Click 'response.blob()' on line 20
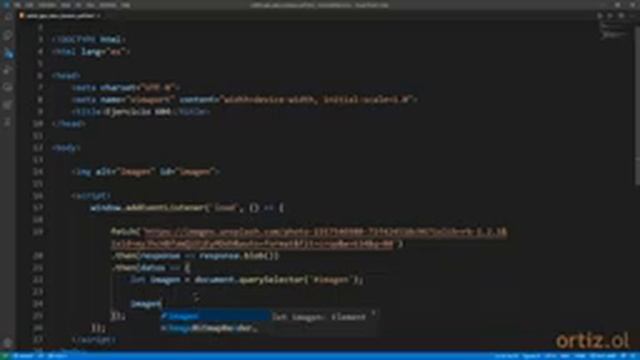Screen dimensions: 640x360 (x=238, y=256)
